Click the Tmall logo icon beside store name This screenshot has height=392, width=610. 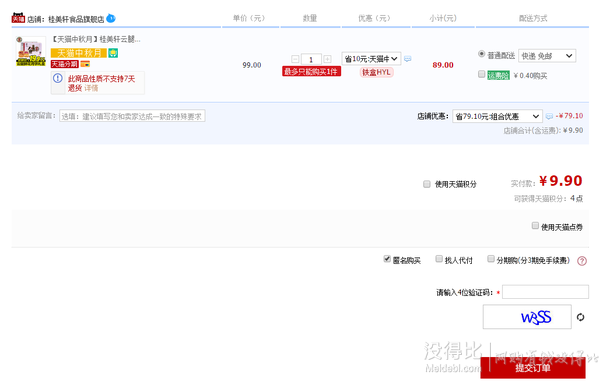18,18
